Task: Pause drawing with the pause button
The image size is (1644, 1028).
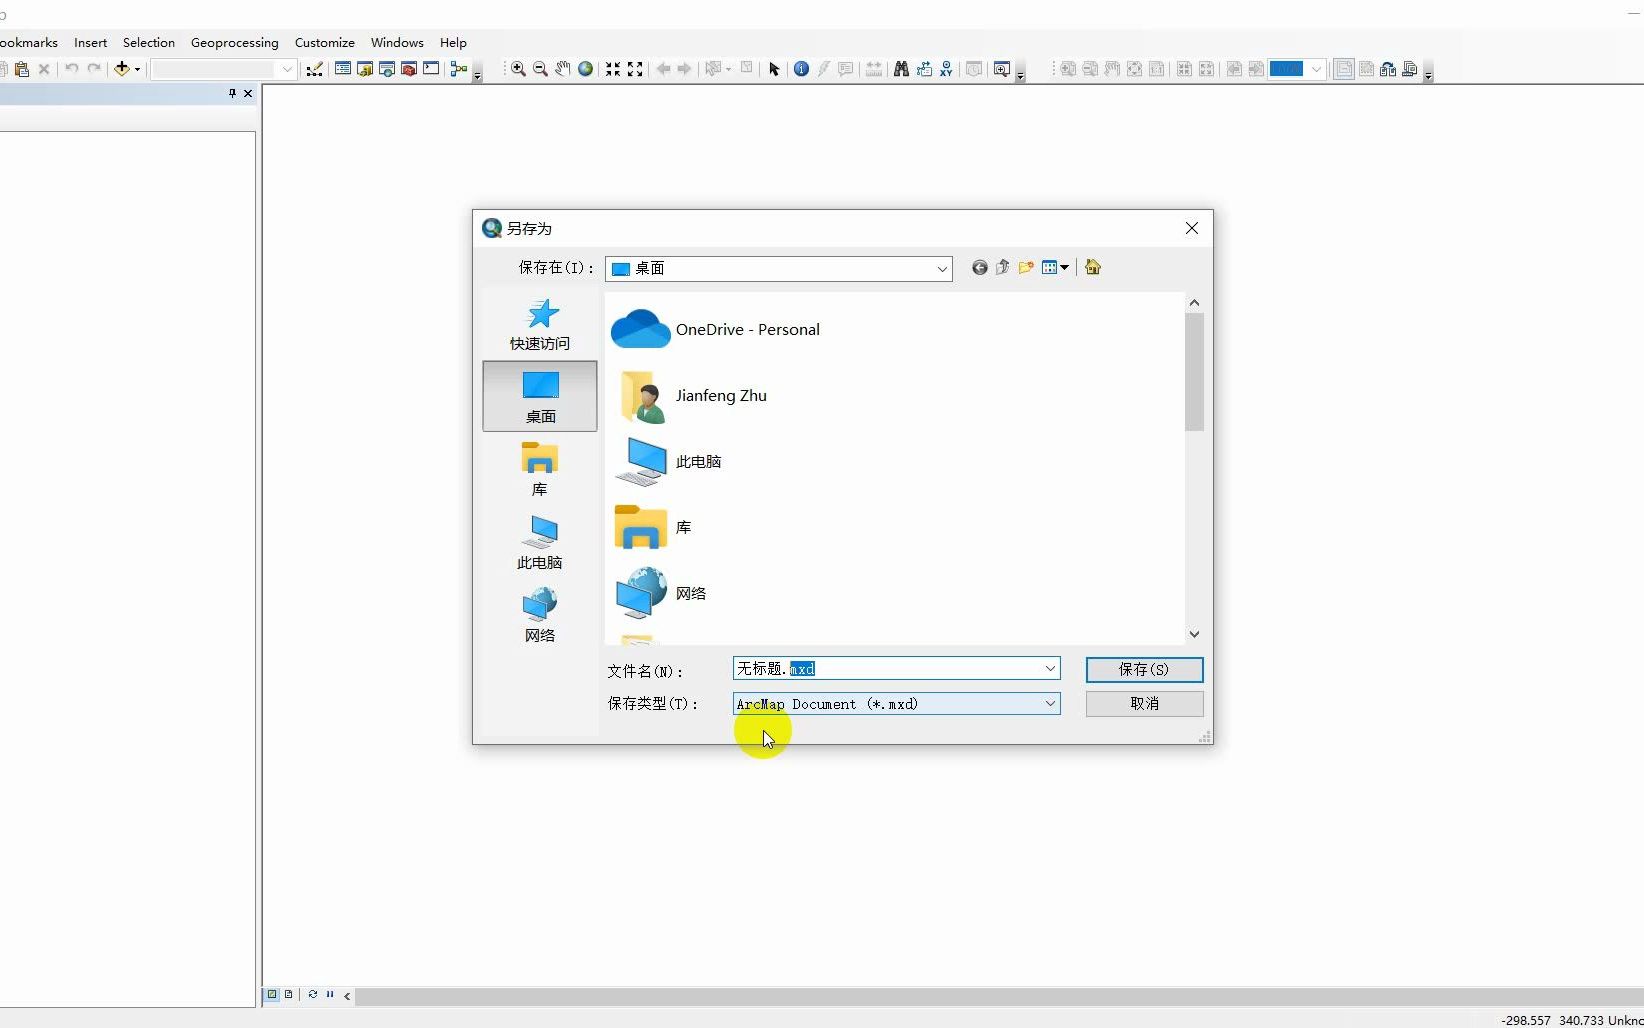Action: coord(330,995)
